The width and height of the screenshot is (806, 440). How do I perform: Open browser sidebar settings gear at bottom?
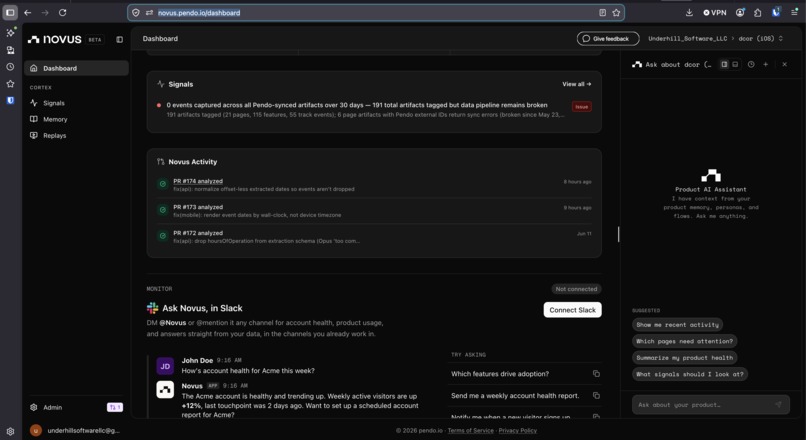(10, 432)
